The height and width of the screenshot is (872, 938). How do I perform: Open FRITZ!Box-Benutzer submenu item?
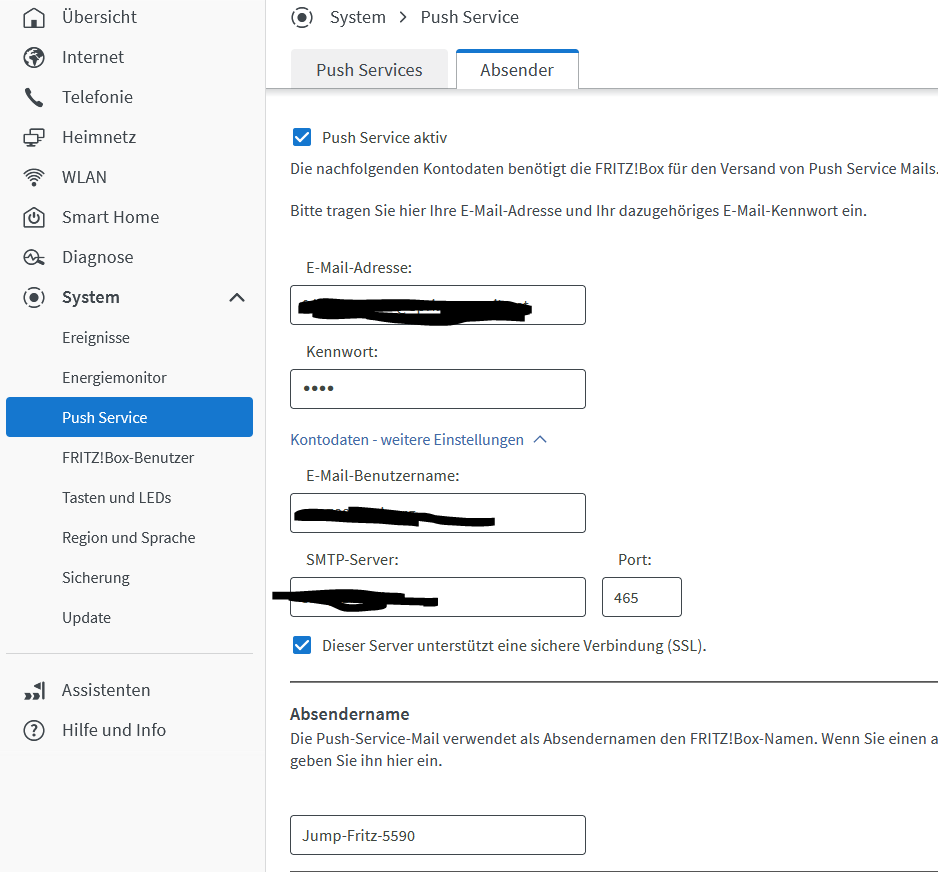129,458
